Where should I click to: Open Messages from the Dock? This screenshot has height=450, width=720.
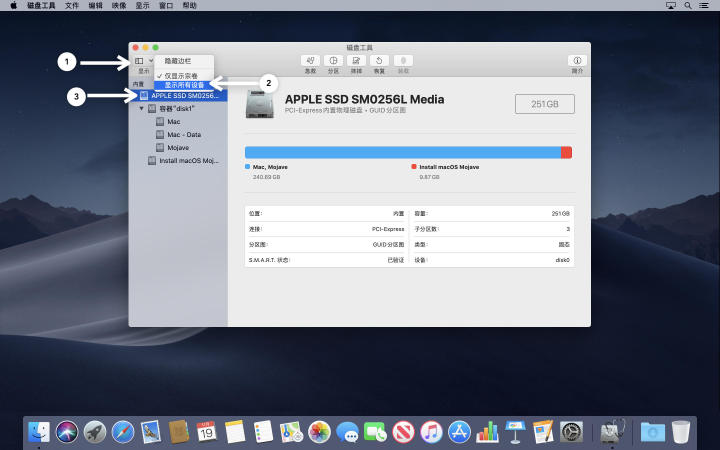[348, 432]
